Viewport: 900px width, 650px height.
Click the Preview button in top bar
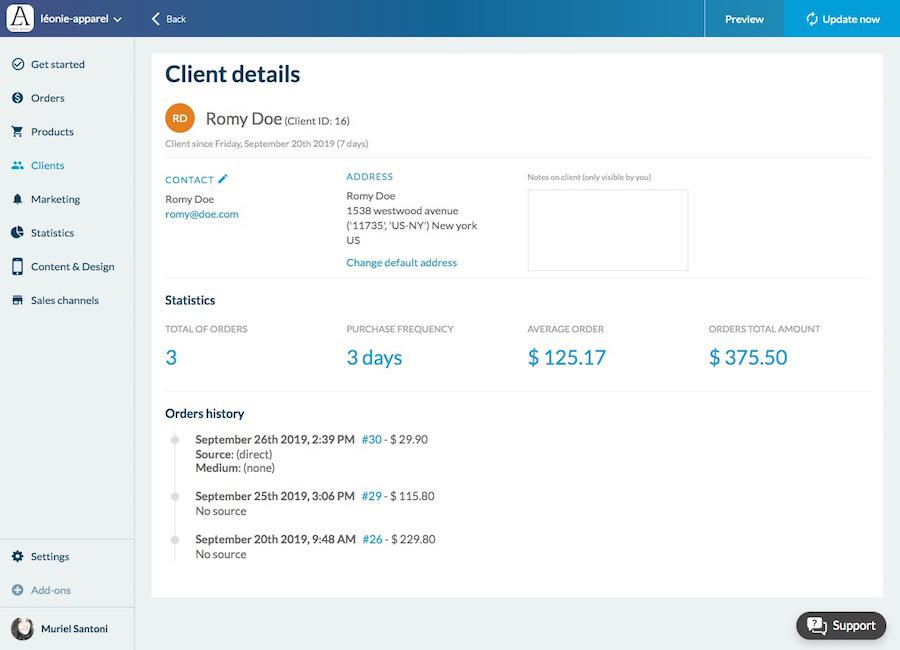744,19
